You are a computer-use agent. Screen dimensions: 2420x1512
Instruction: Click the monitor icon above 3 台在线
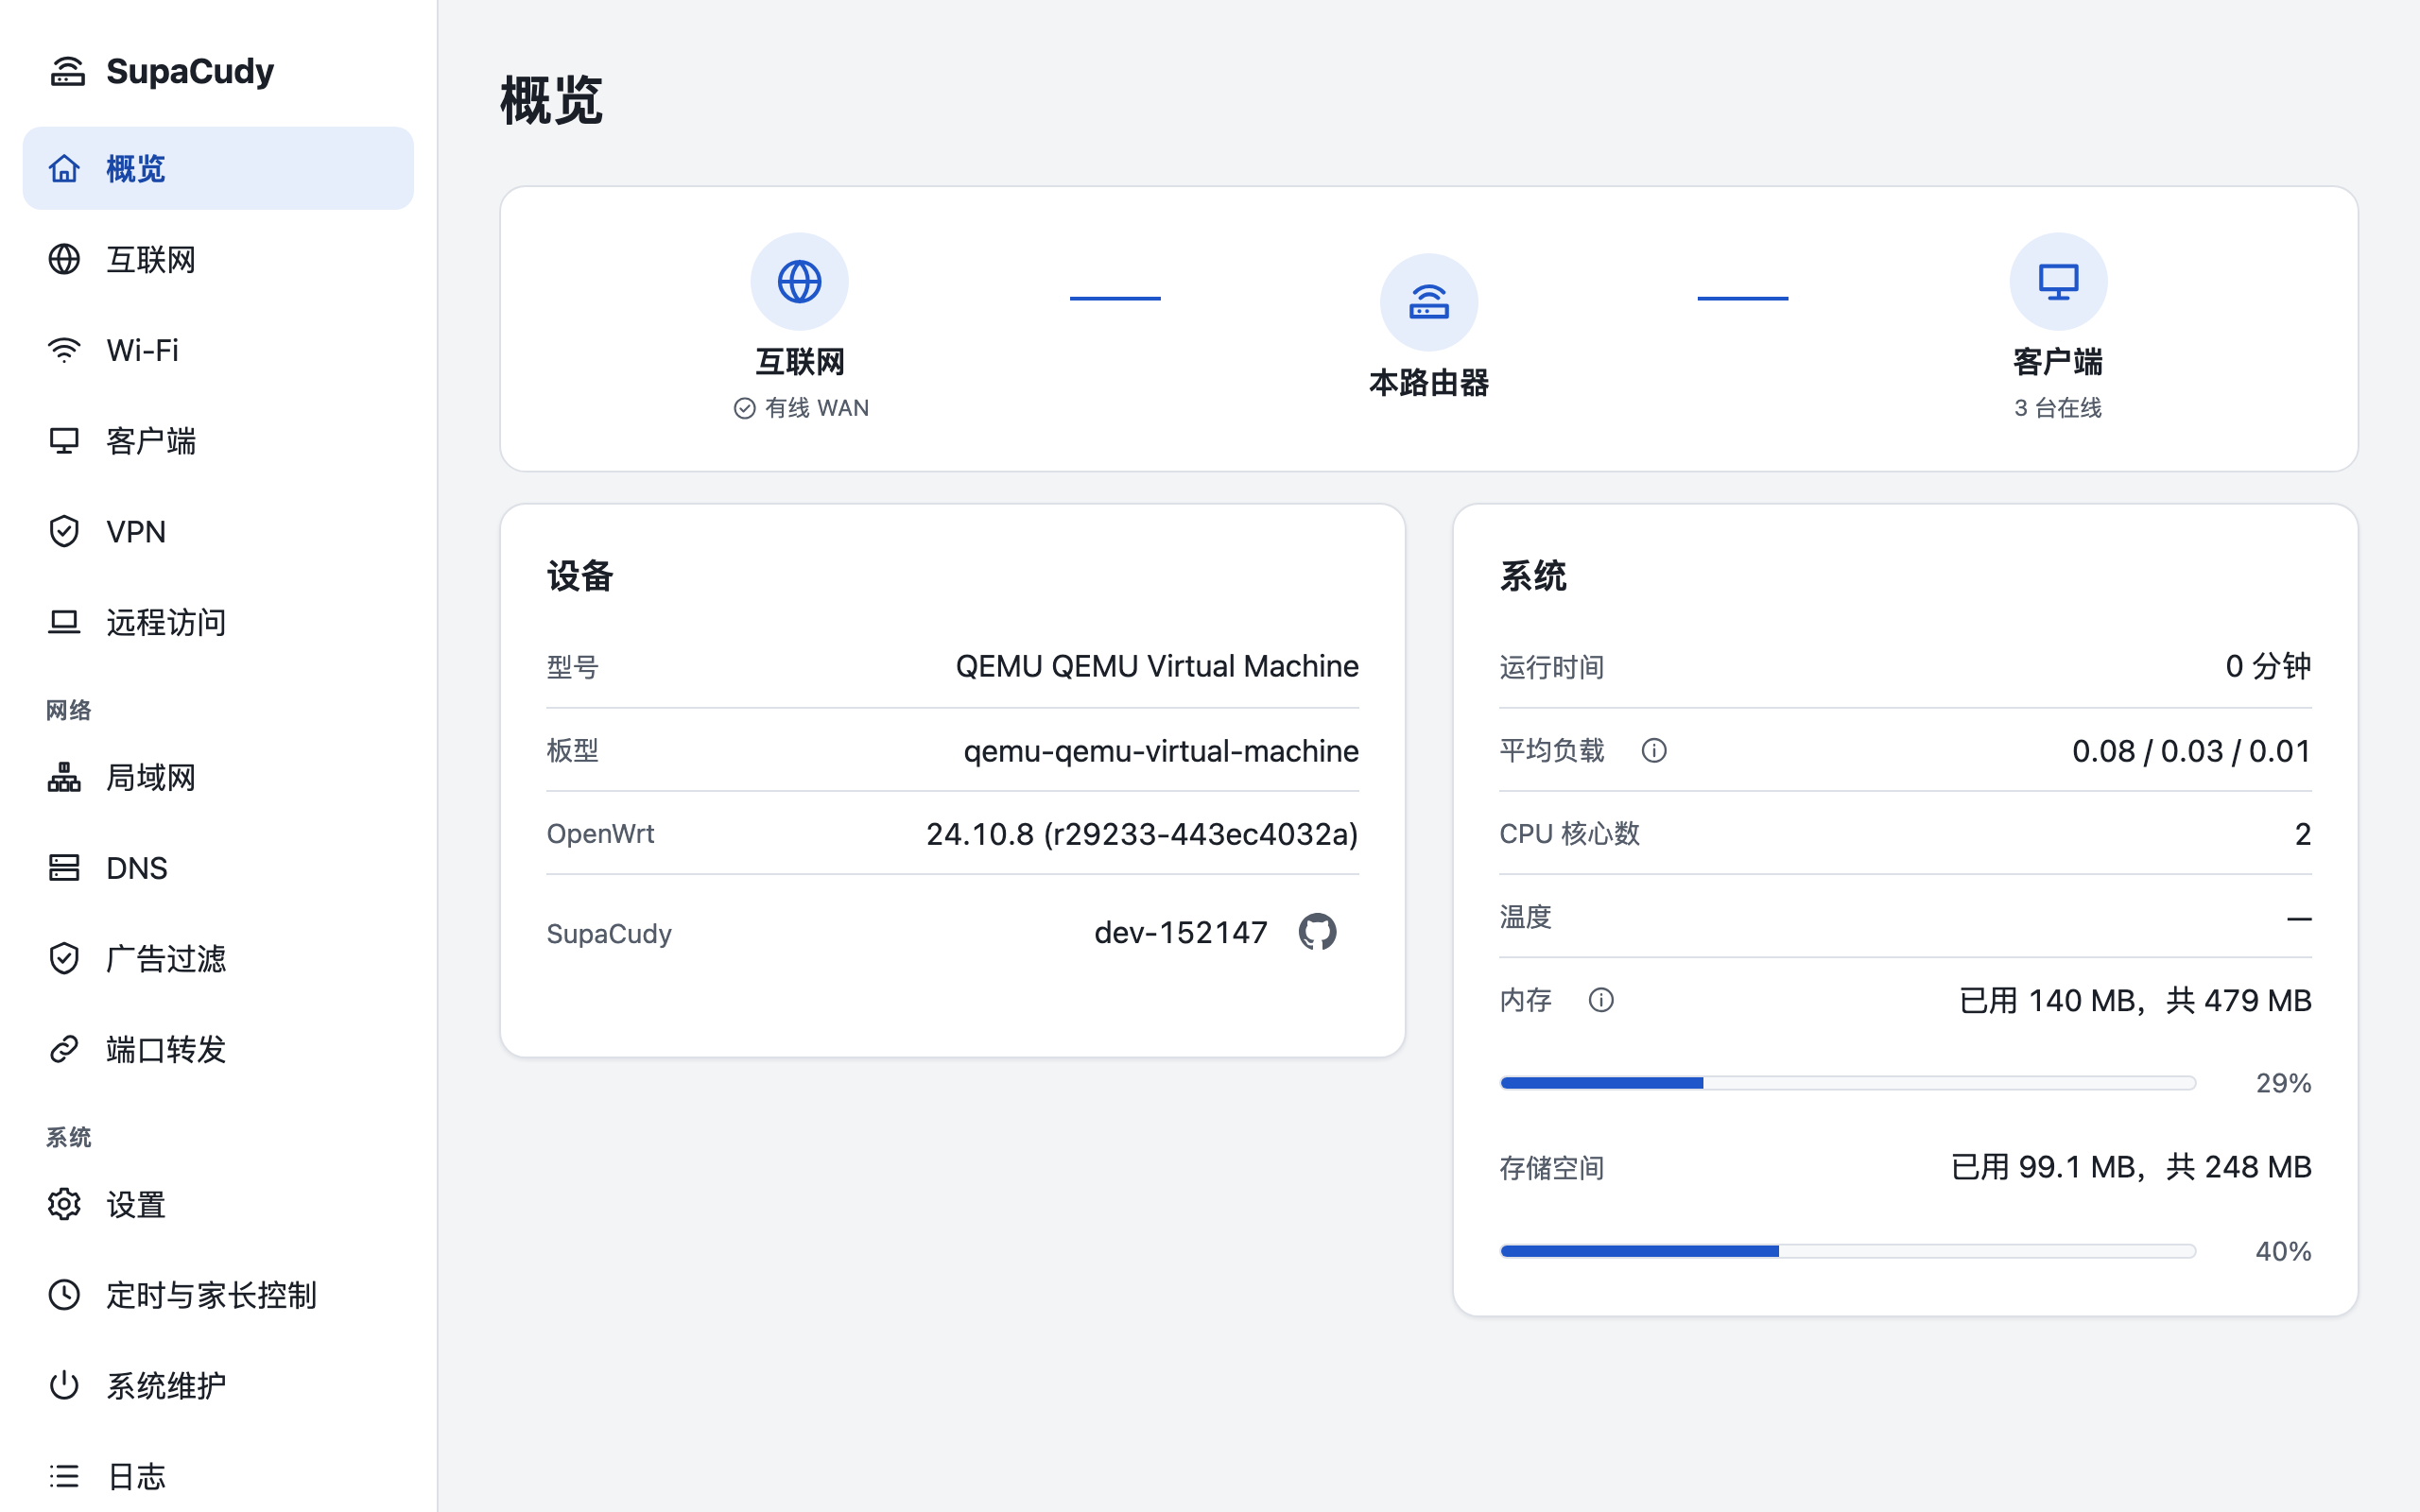click(x=2058, y=282)
